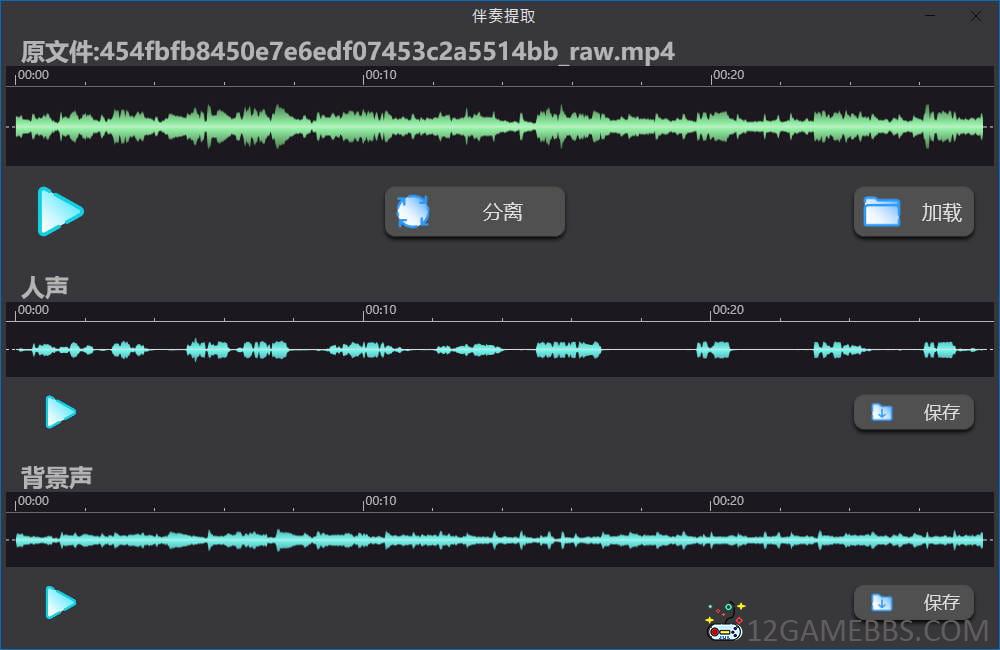1000x650 pixels.
Task: Click the 分离 separate button
Action: tap(474, 212)
